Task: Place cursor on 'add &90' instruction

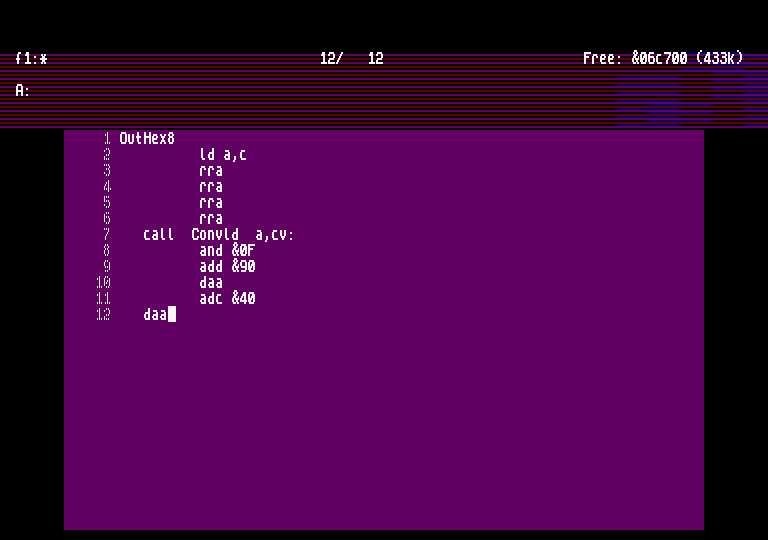Action: [x=227, y=267]
